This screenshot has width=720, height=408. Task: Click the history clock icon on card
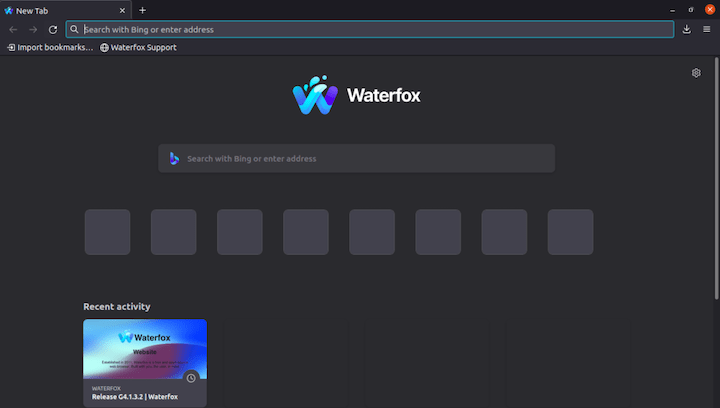191,378
